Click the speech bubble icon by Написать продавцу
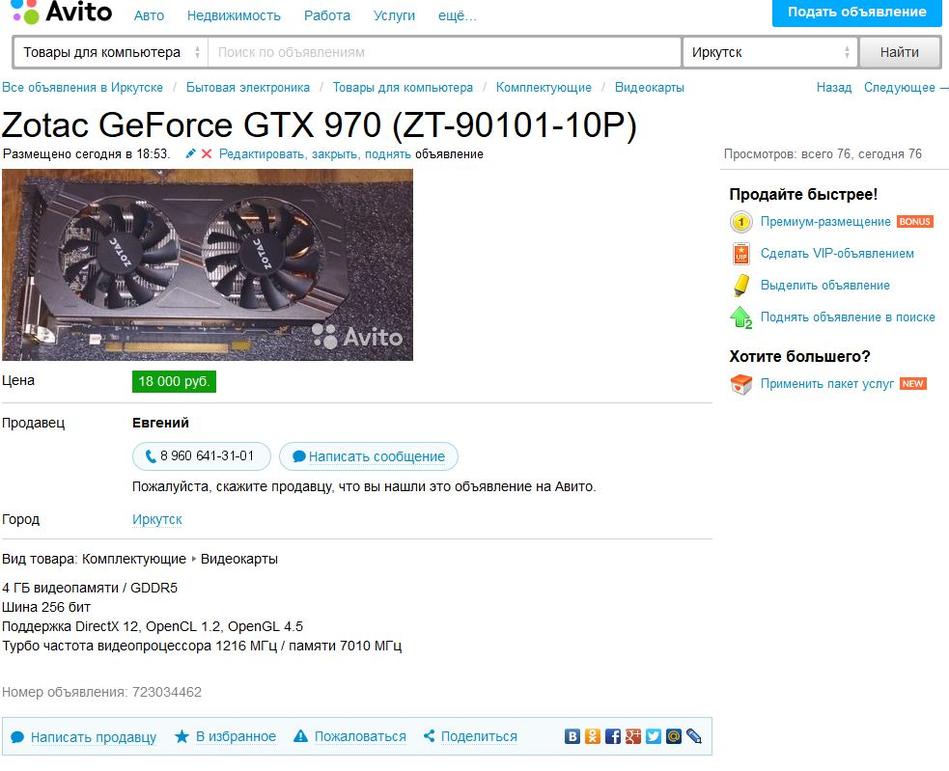 click(18, 737)
